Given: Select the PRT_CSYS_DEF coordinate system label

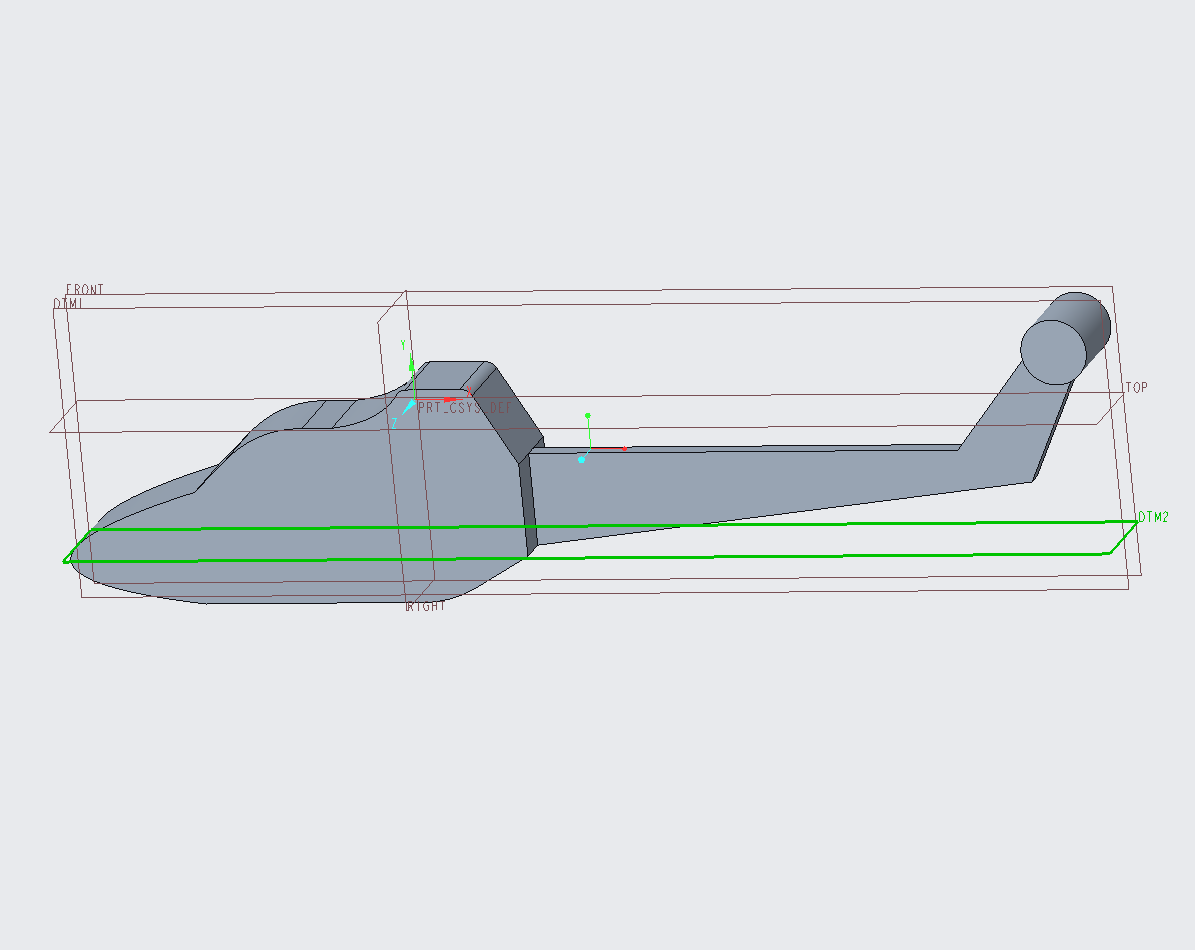Looking at the screenshot, I should point(465,408).
